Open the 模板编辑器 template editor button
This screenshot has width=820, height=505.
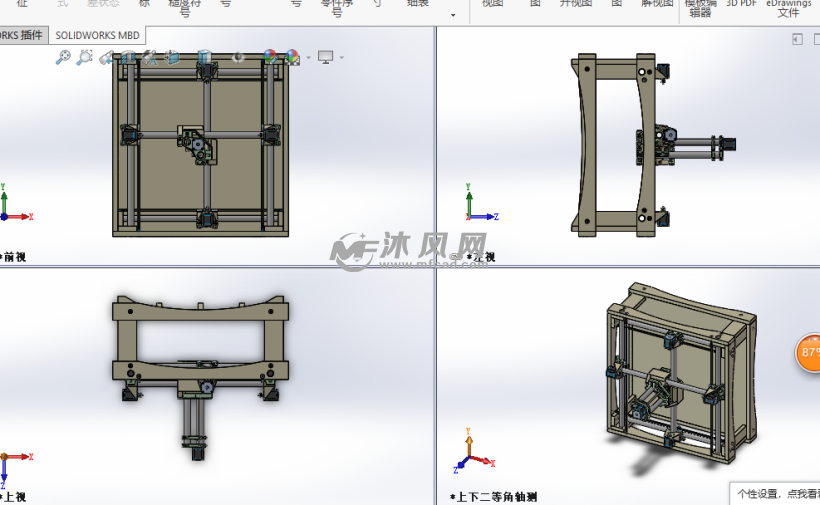coord(700,8)
